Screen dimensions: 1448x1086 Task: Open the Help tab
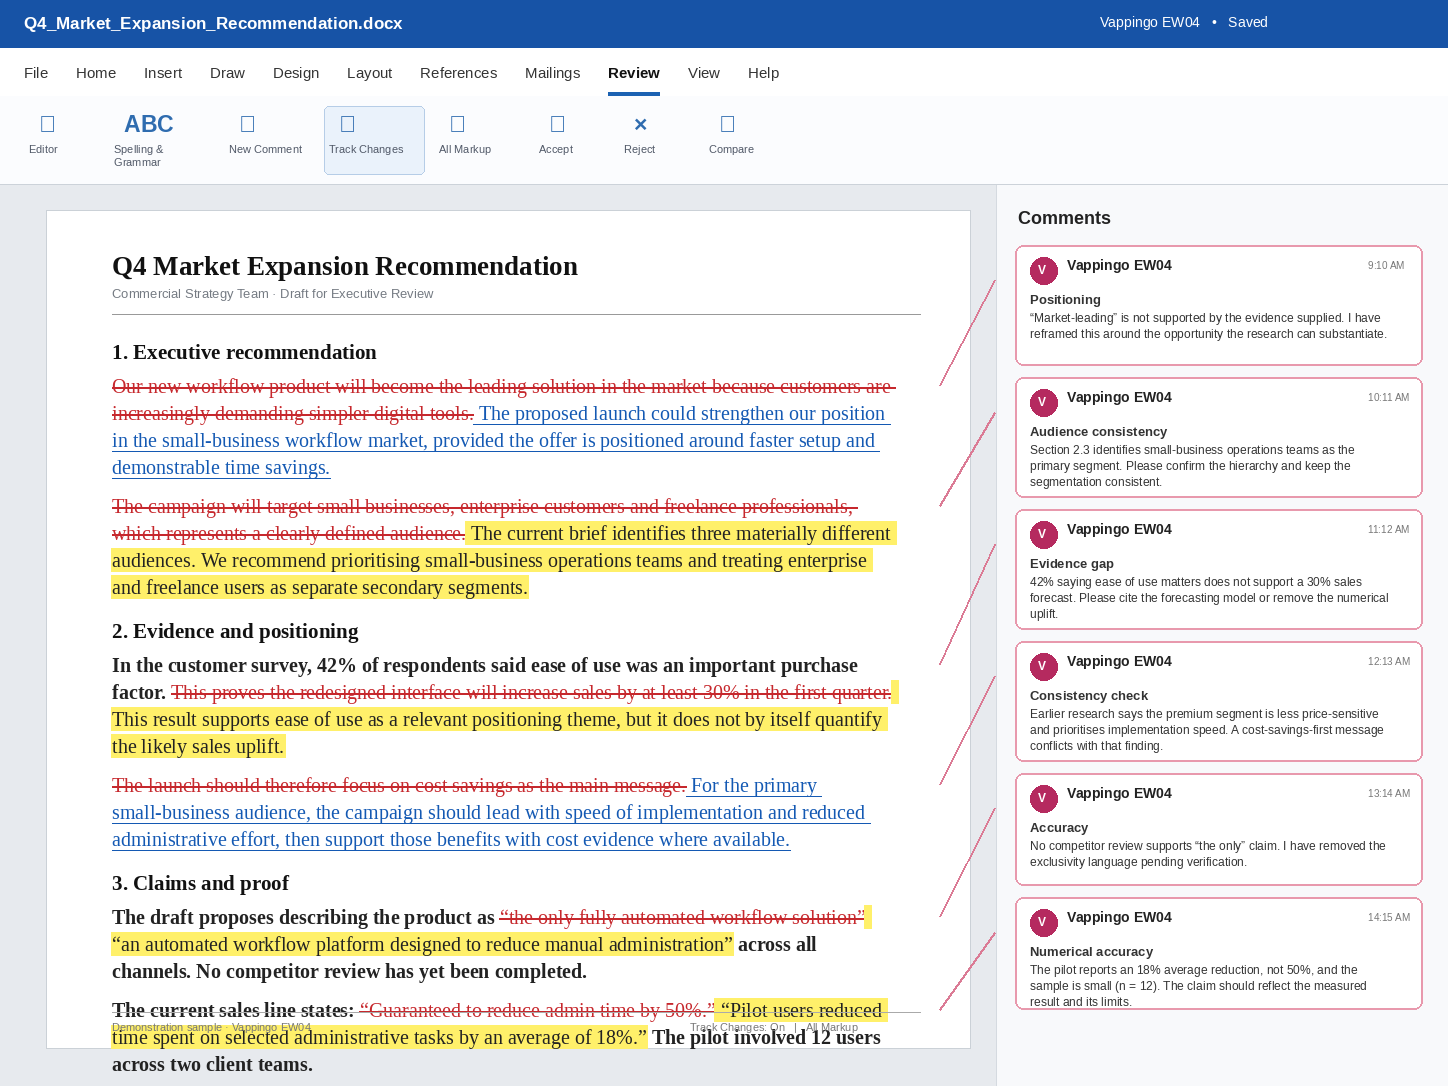[x=763, y=73]
